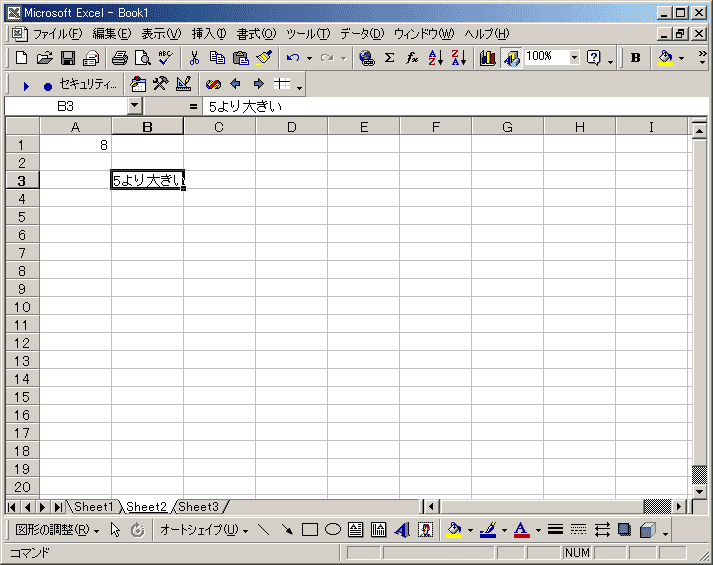
Task: Expand more toolbar buttons chevron
Action: 702,58
